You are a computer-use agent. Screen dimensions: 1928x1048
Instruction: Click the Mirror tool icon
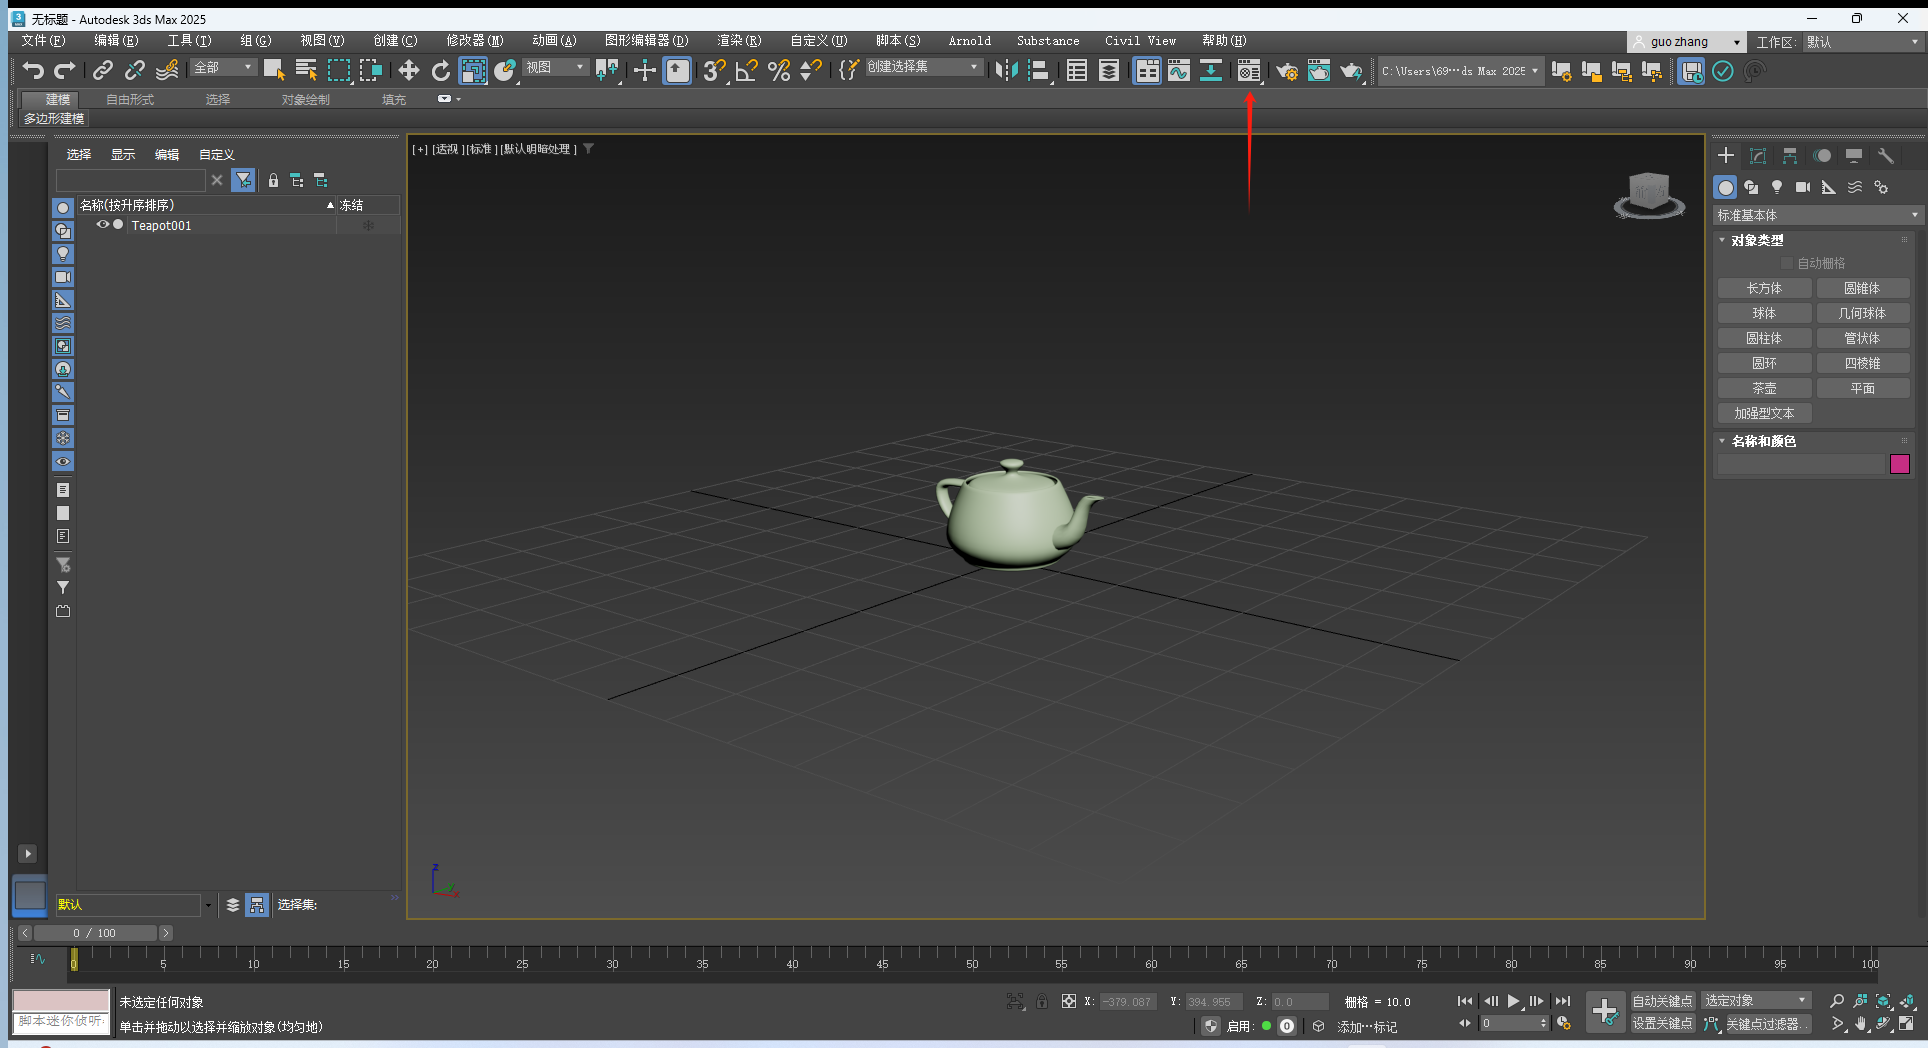pyautogui.click(x=1007, y=70)
